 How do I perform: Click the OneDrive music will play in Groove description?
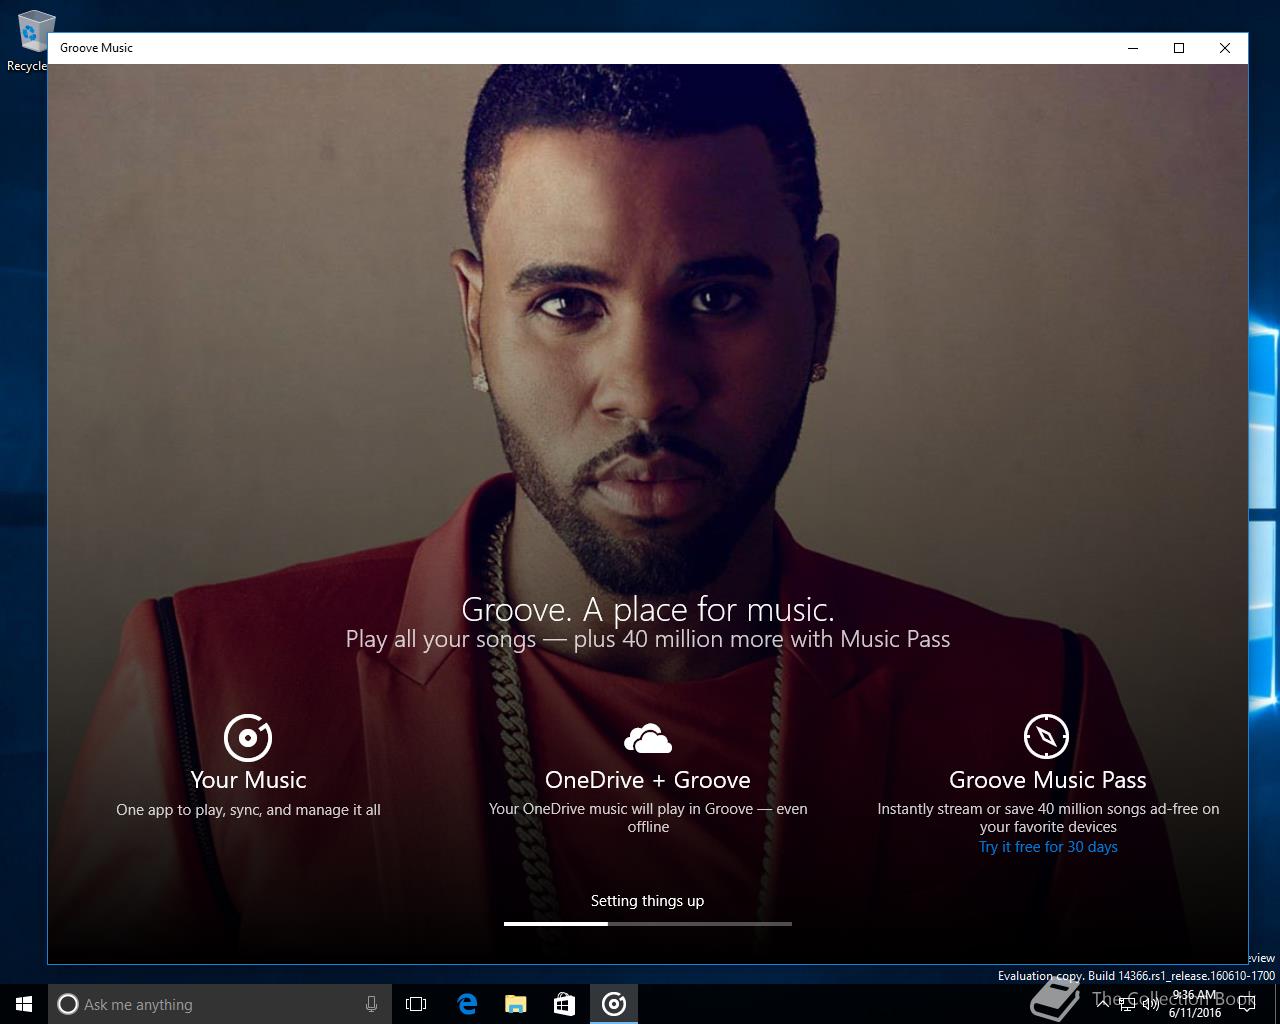[x=648, y=818]
